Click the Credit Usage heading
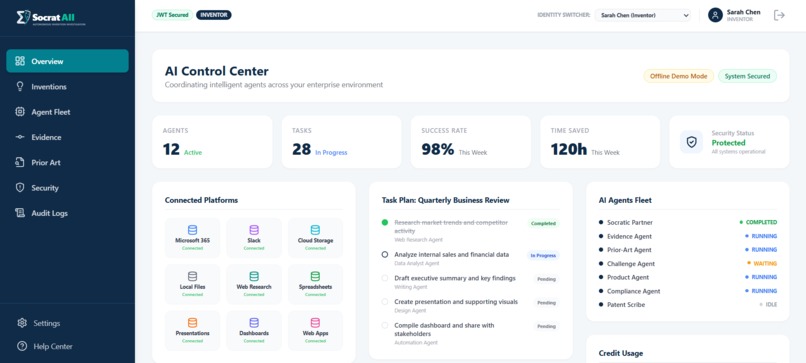The width and height of the screenshot is (806, 363). 620,353
